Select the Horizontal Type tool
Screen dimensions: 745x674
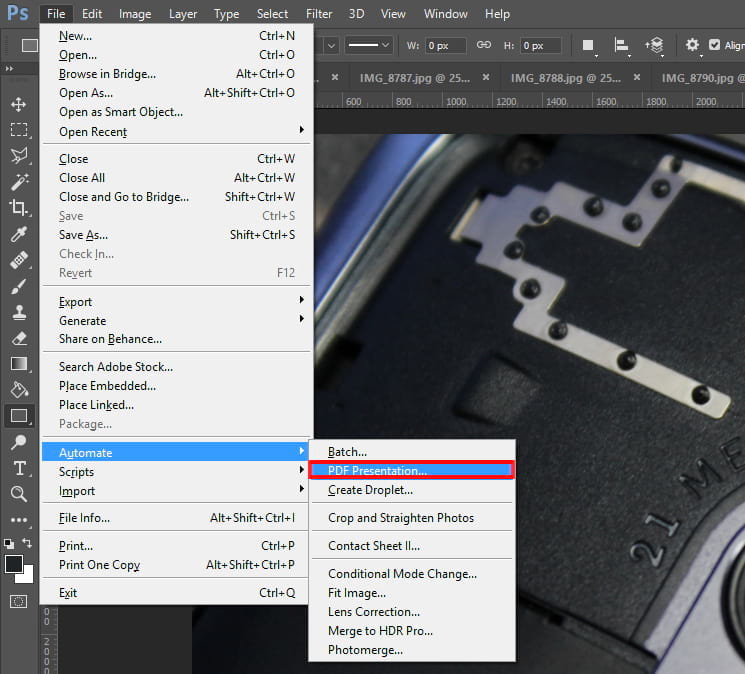click(x=18, y=468)
